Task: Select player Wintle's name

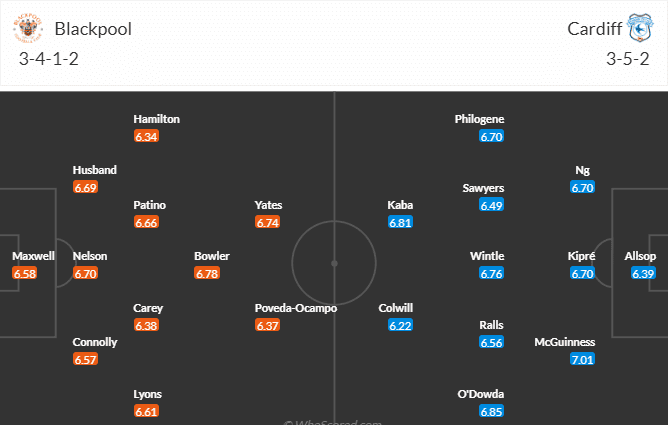Action: coord(487,256)
